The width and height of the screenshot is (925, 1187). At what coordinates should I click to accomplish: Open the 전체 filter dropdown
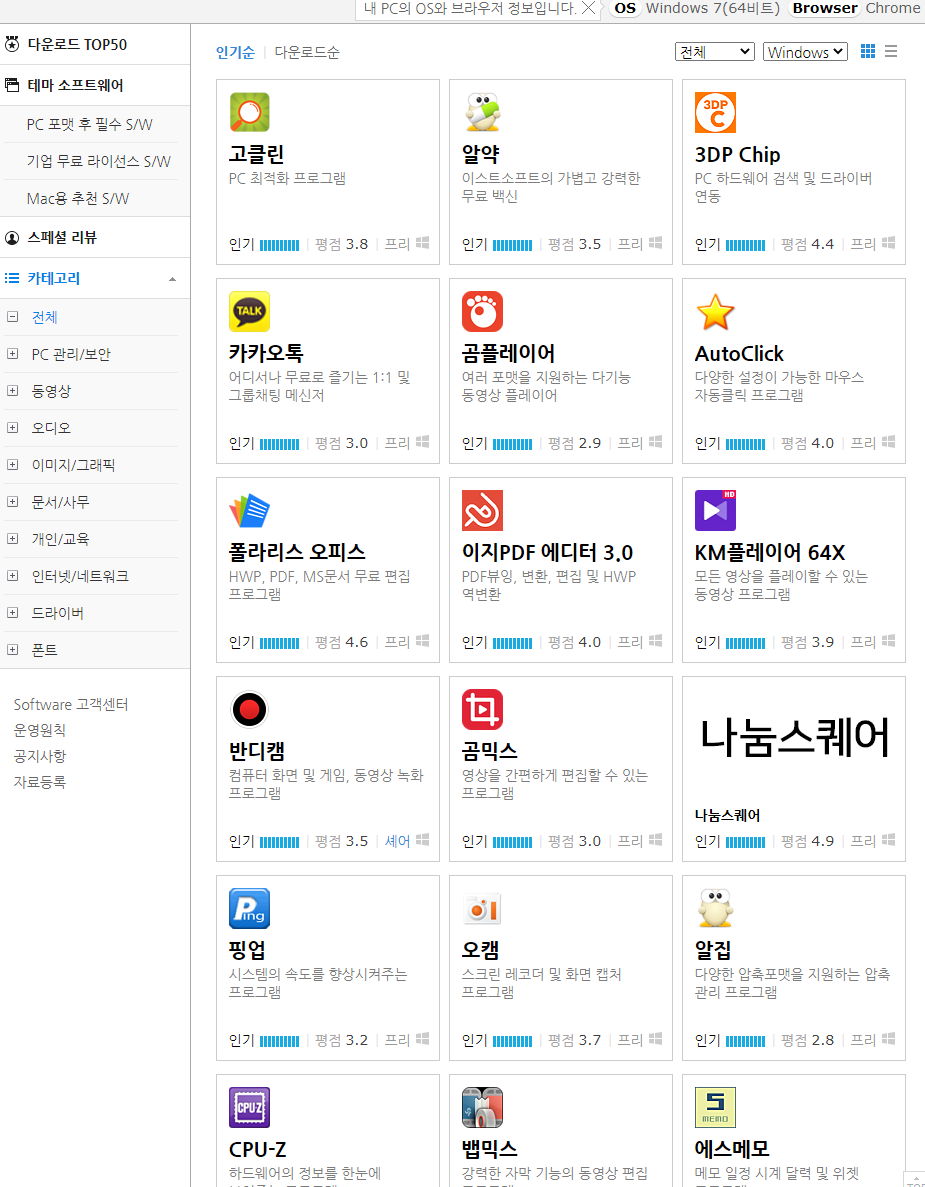715,51
